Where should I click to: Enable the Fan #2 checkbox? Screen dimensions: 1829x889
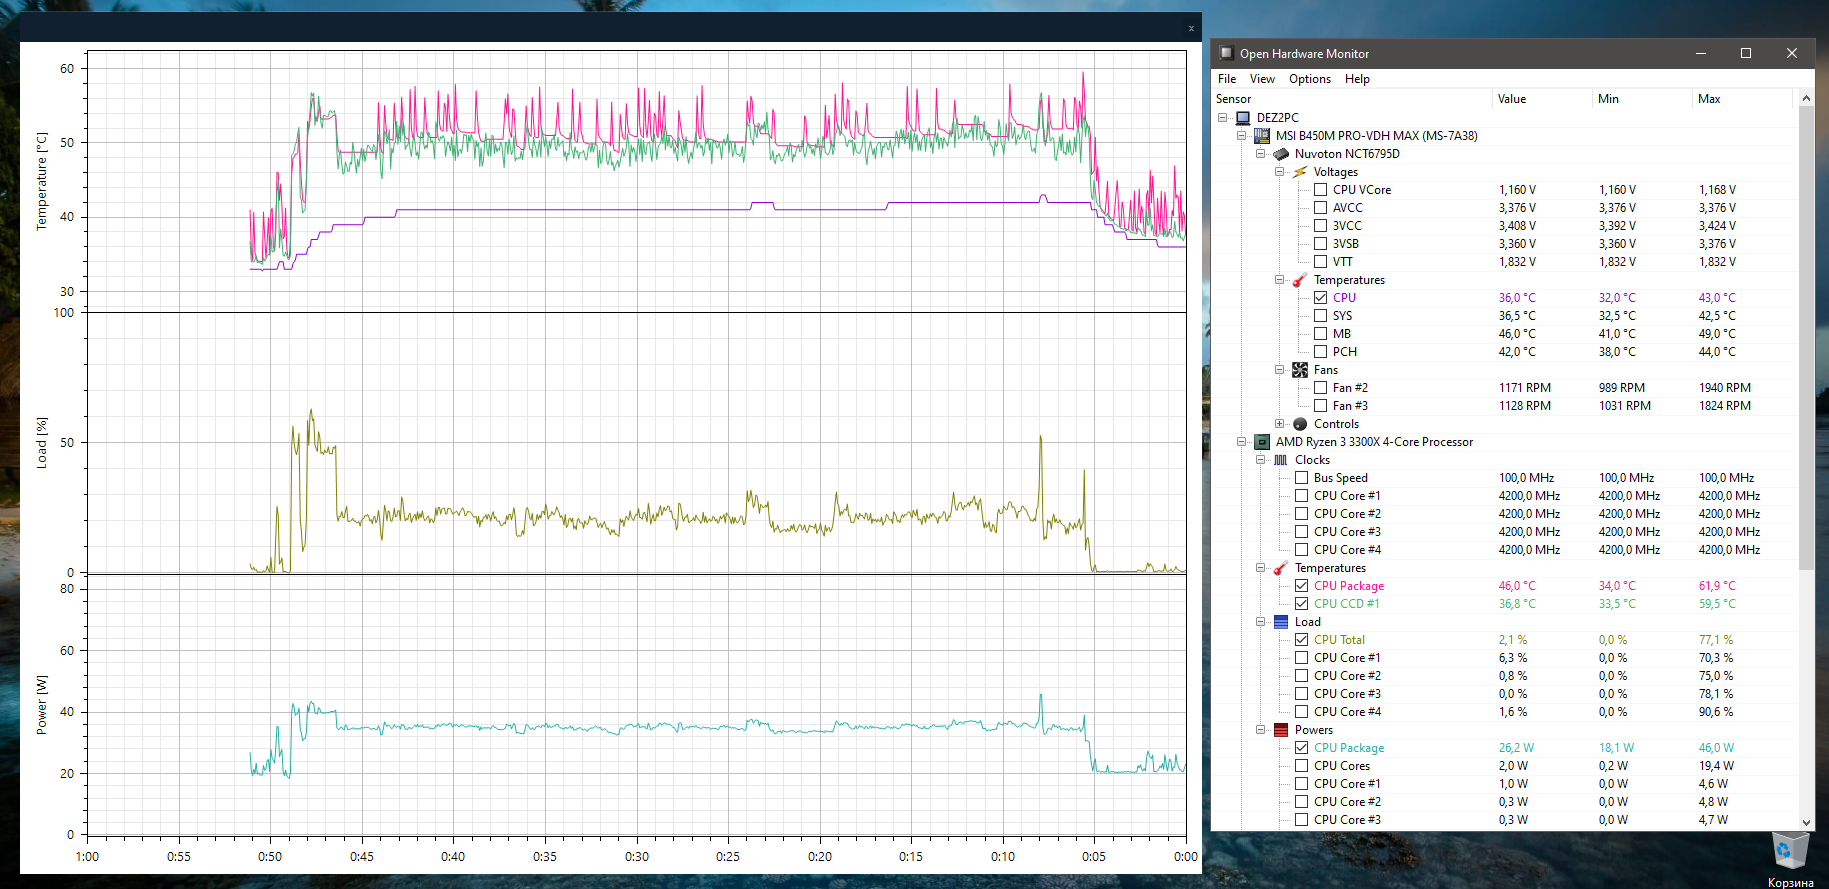point(1320,388)
